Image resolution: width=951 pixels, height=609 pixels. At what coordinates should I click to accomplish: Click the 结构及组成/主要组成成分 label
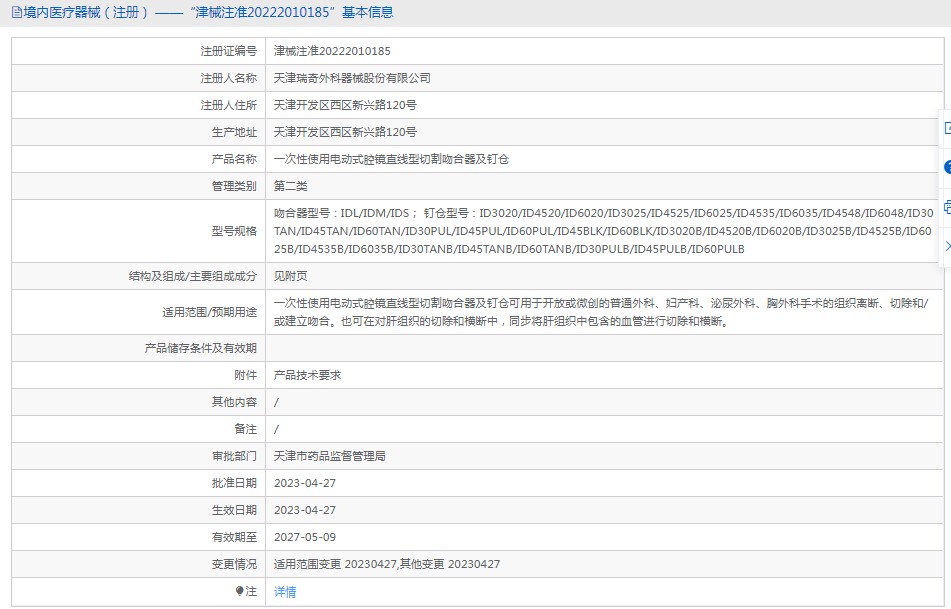[193, 276]
